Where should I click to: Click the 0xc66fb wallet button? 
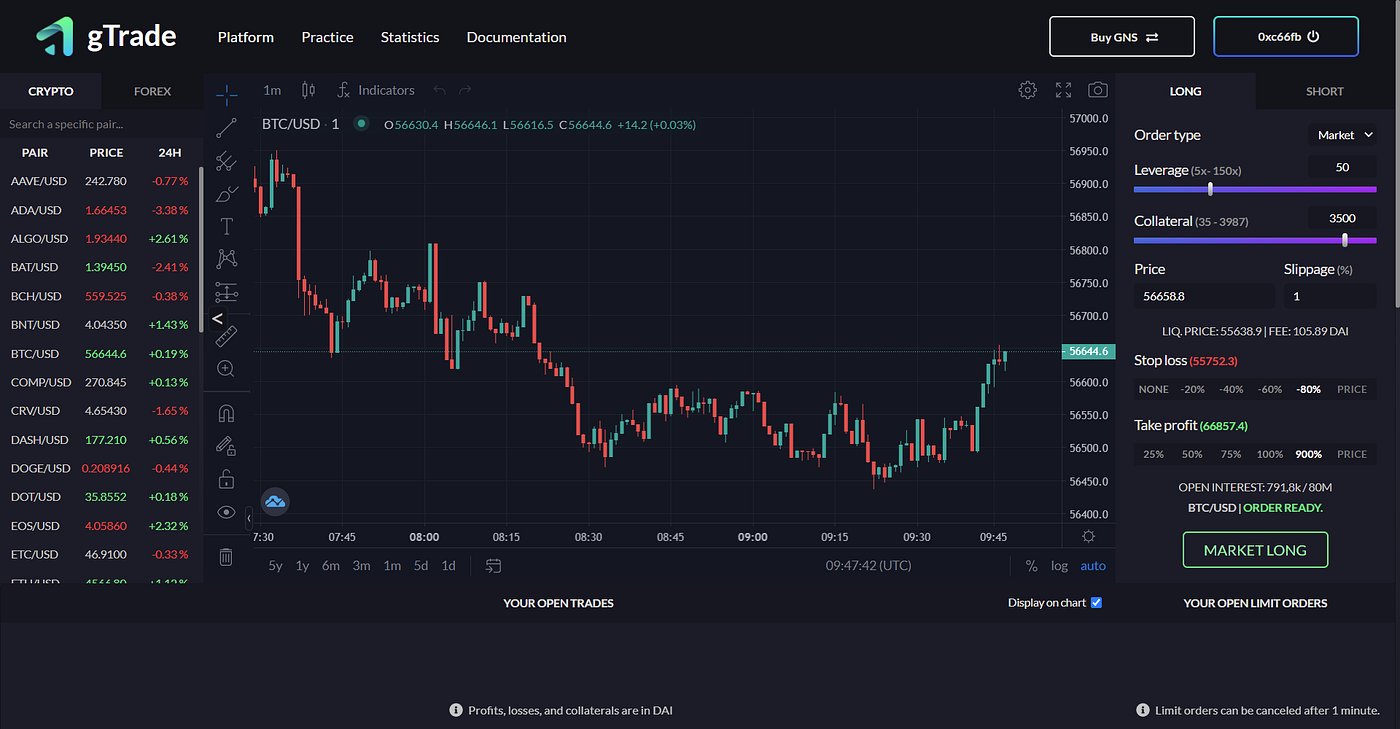(x=1286, y=37)
